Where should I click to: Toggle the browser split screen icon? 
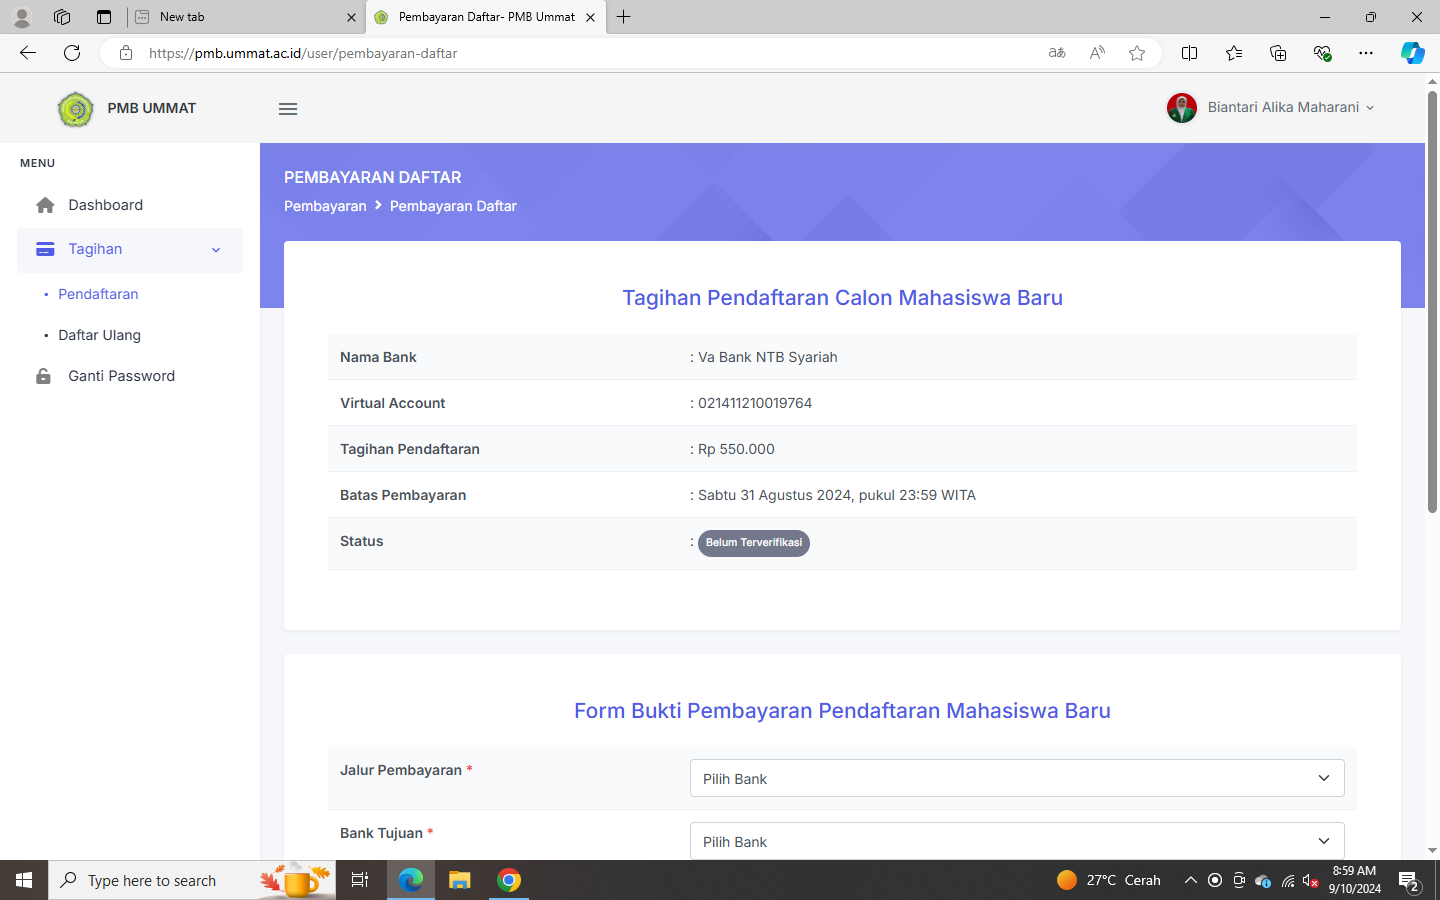[1189, 53]
